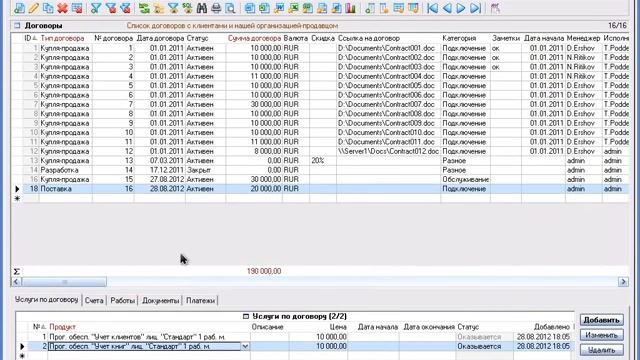Image resolution: width=640 pixels, height=360 pixels.
Task: Delete record with the red X icon
Action: click(x=62, y=8)
